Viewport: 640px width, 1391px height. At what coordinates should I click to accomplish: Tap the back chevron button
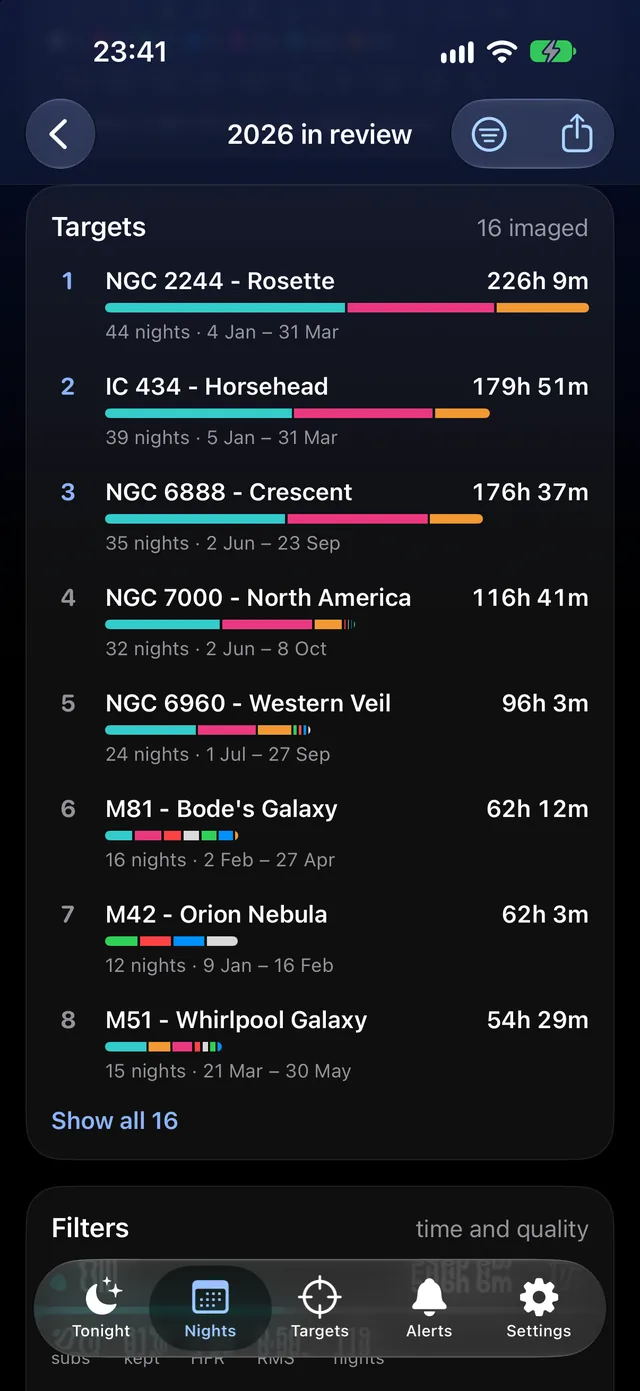point(60,134)
